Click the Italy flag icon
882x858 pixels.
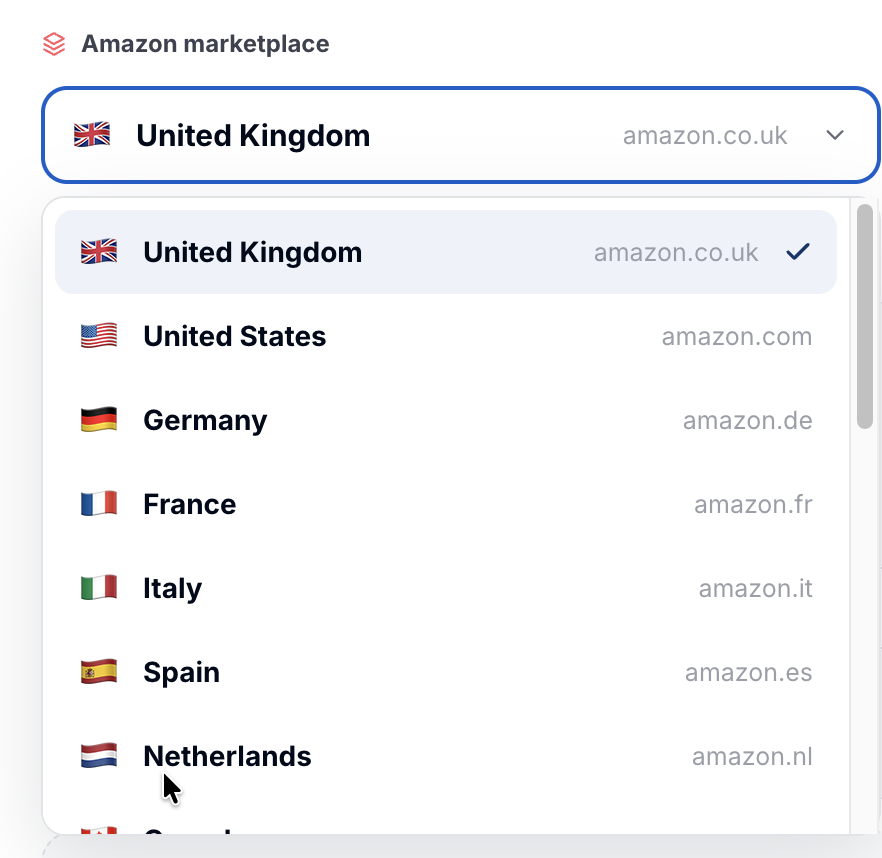99,588
